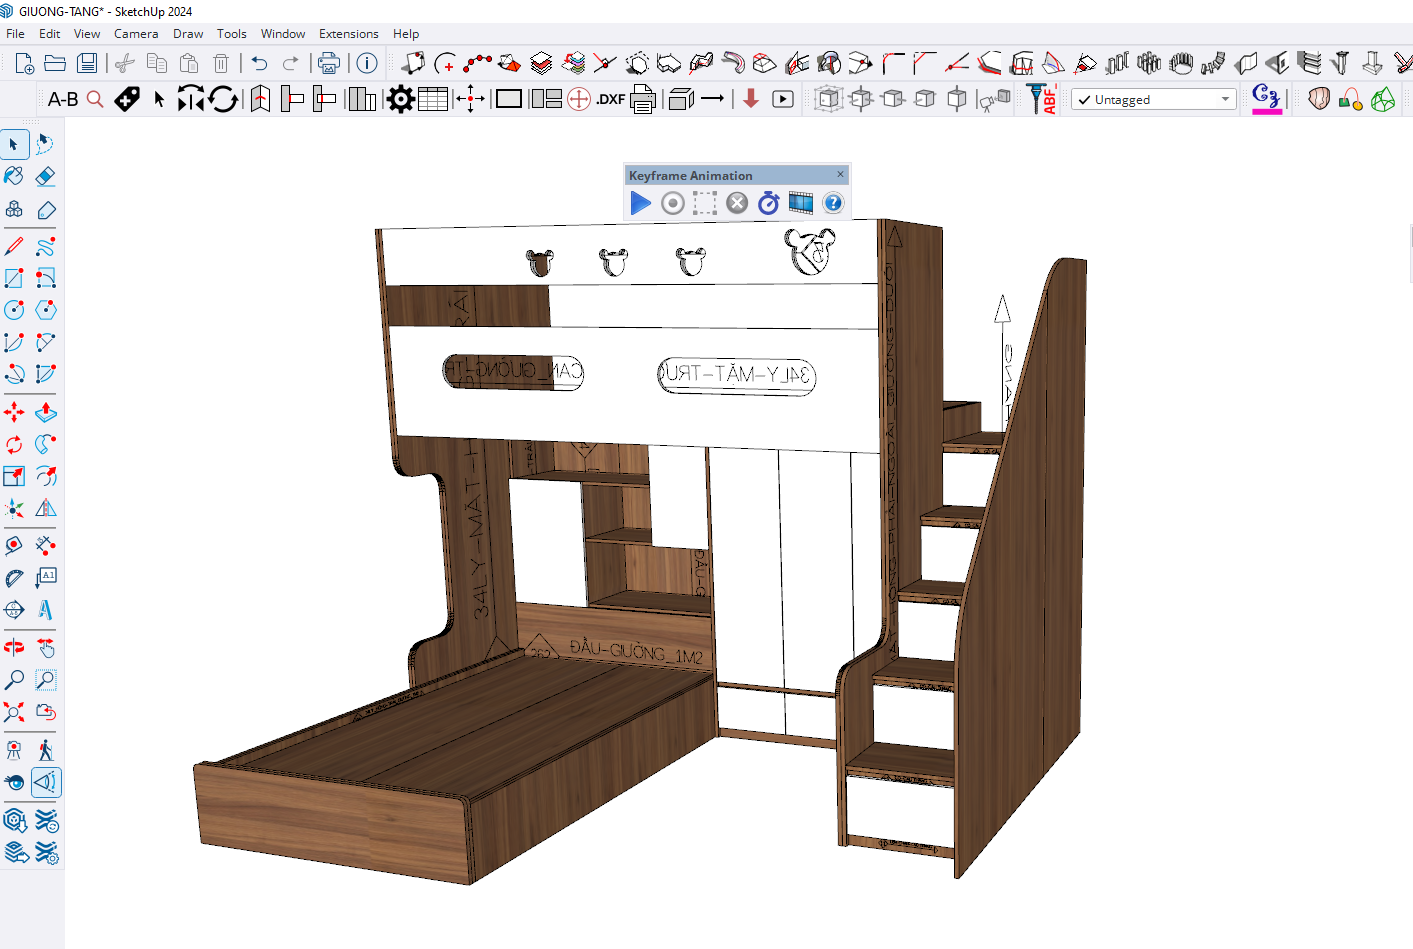Image resolution: width=1413 pixels, height=949 pixels.
Task: Toggle the Select arrow tool
Action: point(14,144)
